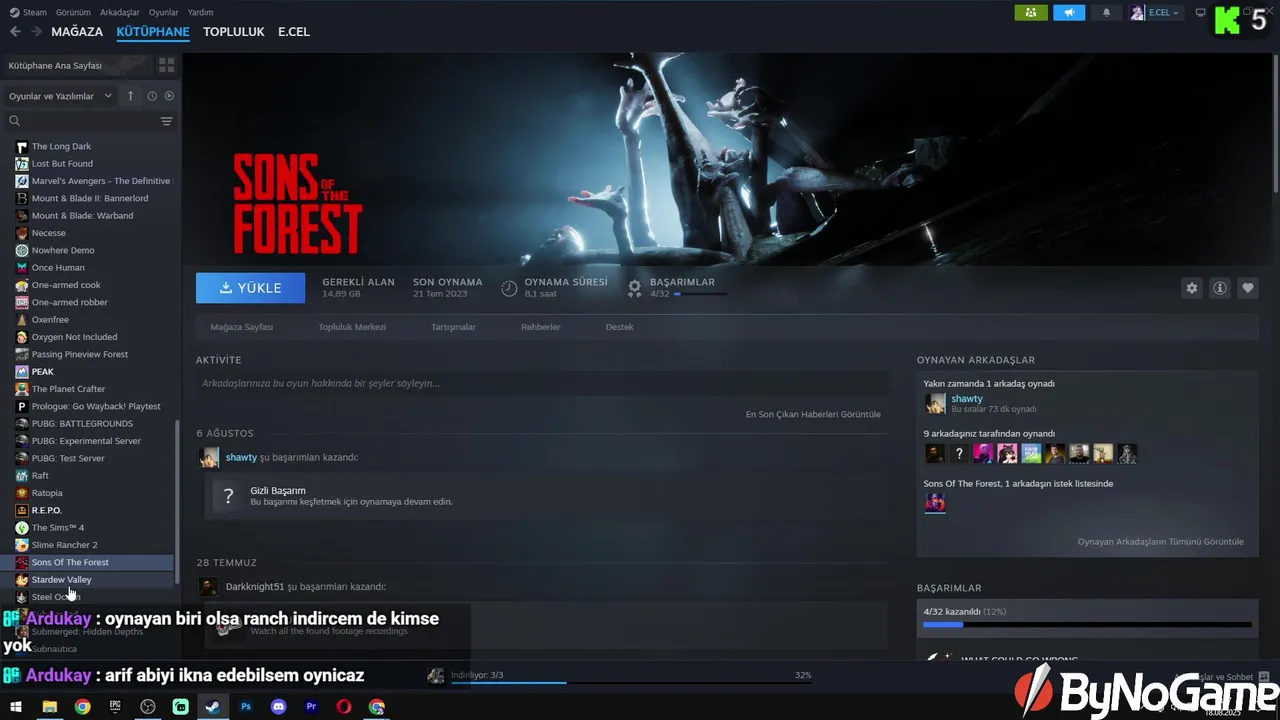1280x720 pixels.
Task: Click the activity status input field
Action: (x=542, y=383)
